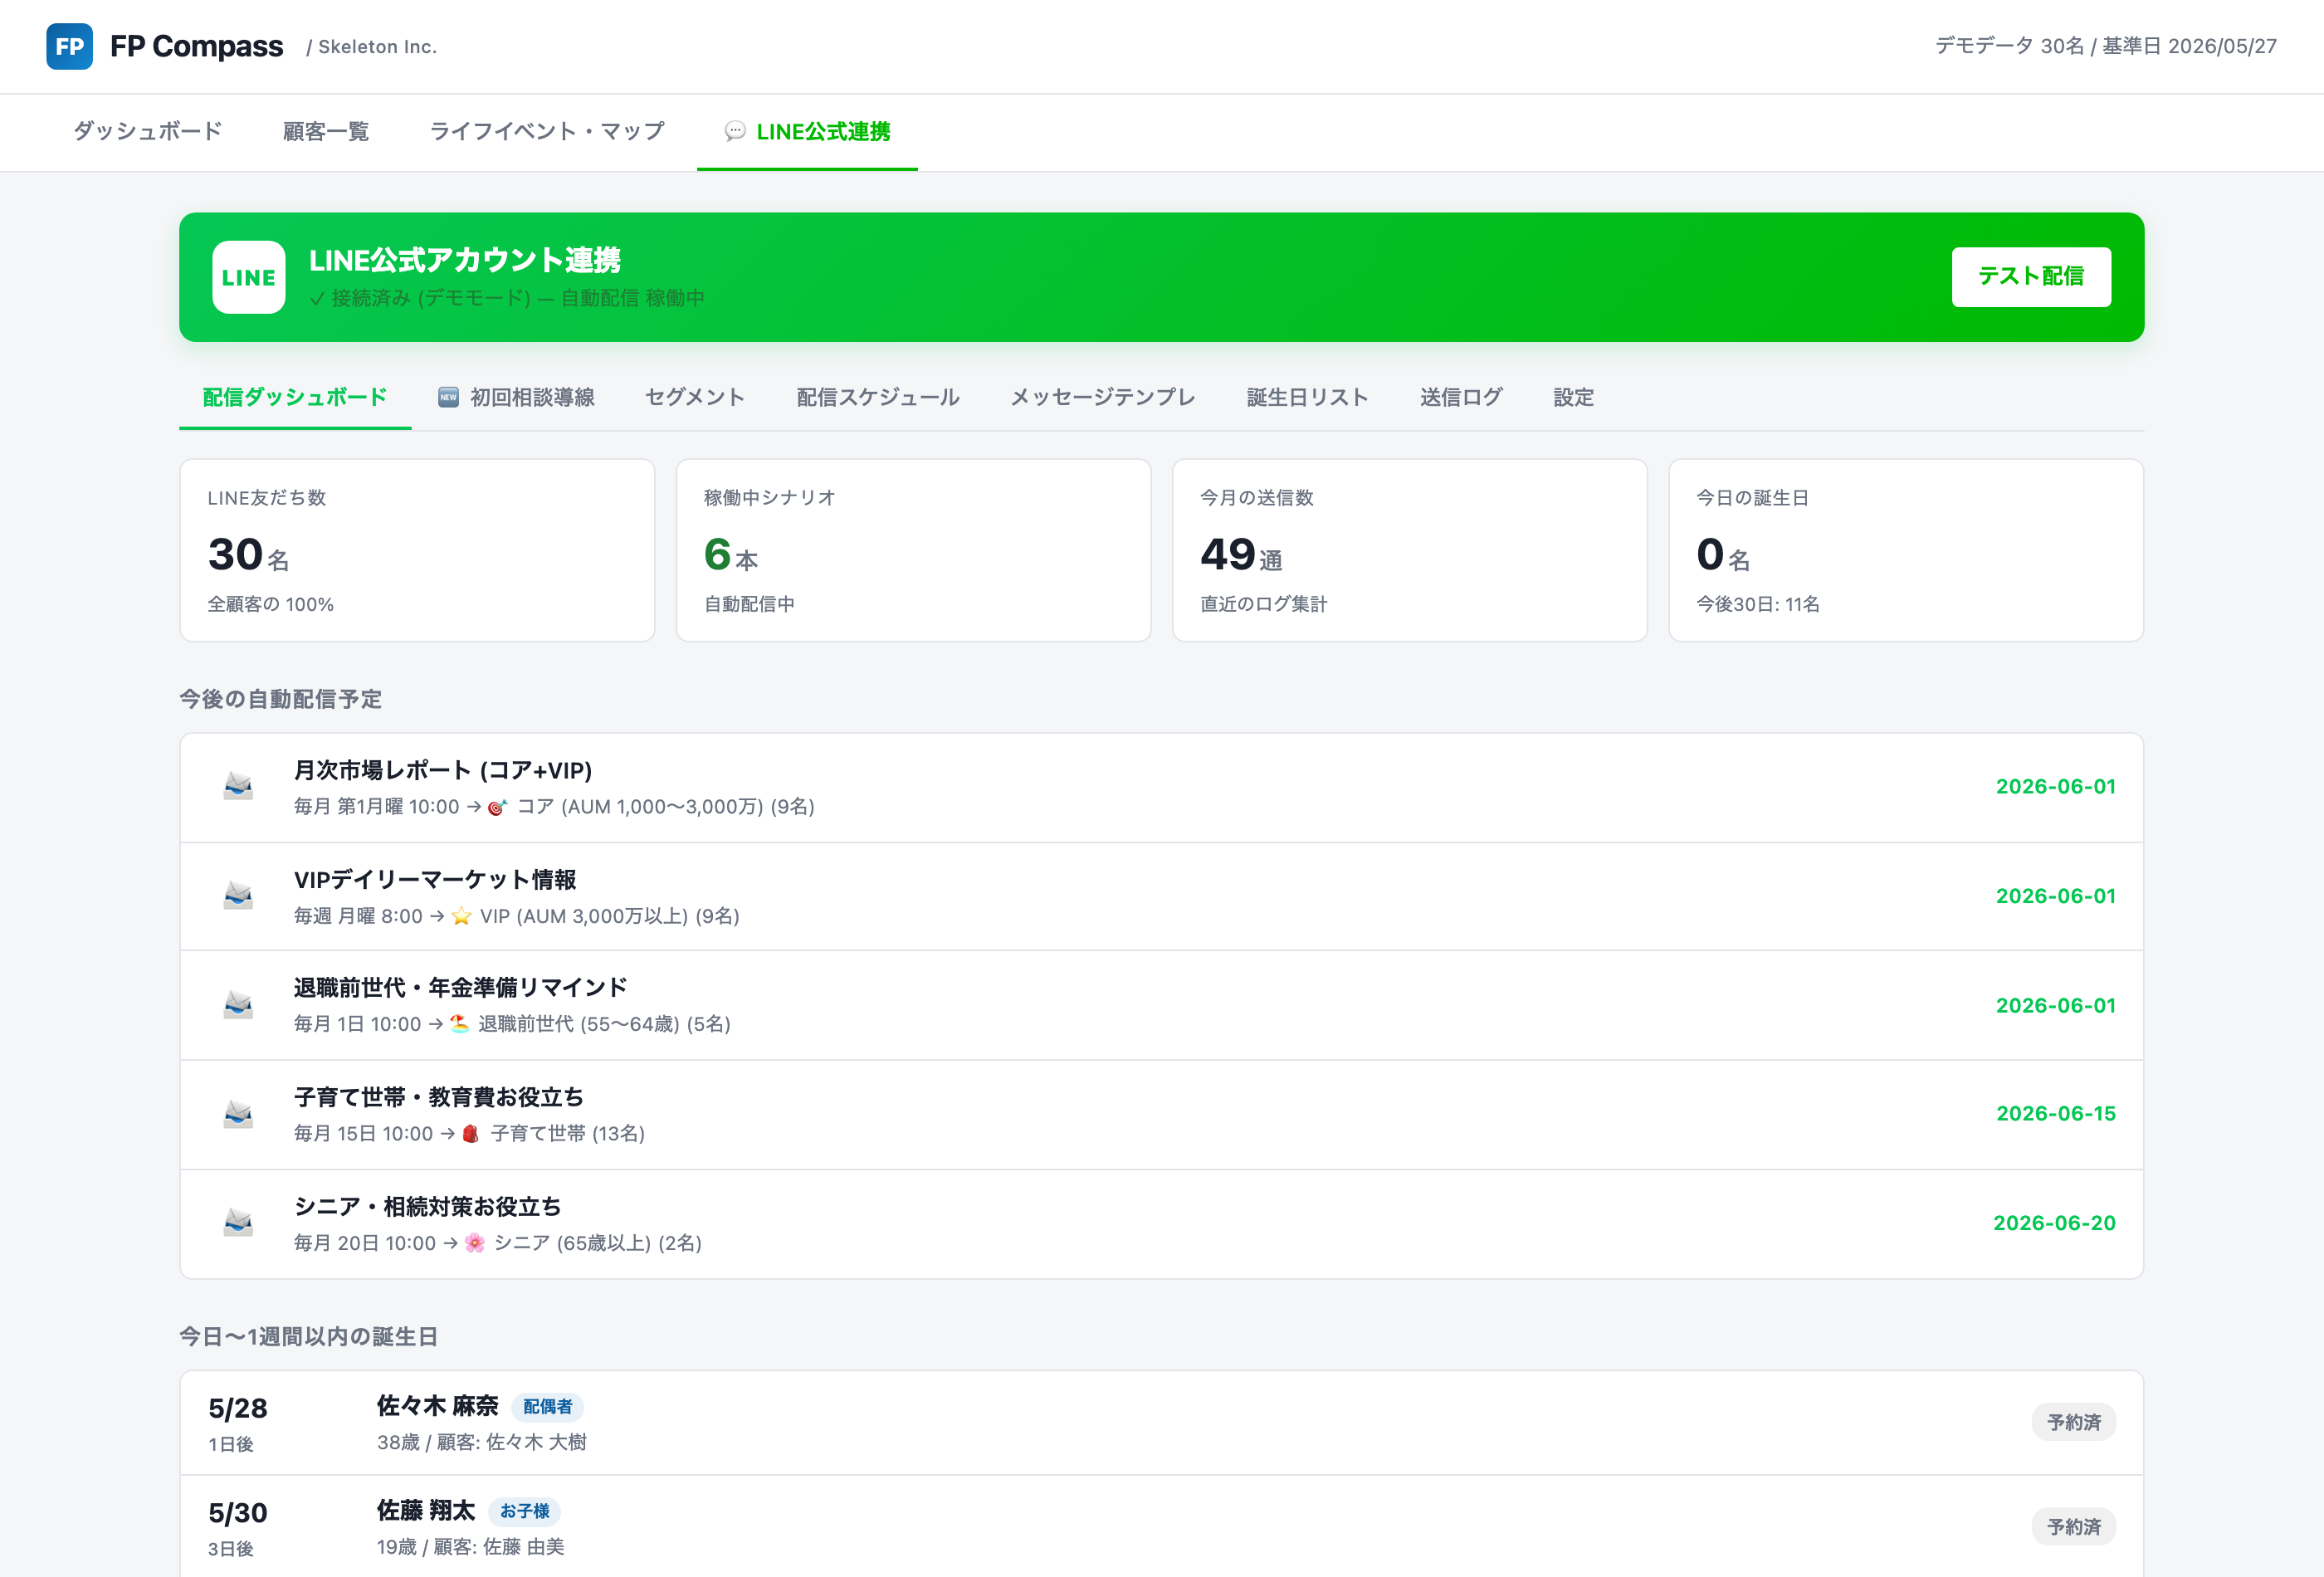Click date 2026-06-15
Screen dimensions: 2324x1577
pyautogui.click(x=2056, y=1113)
